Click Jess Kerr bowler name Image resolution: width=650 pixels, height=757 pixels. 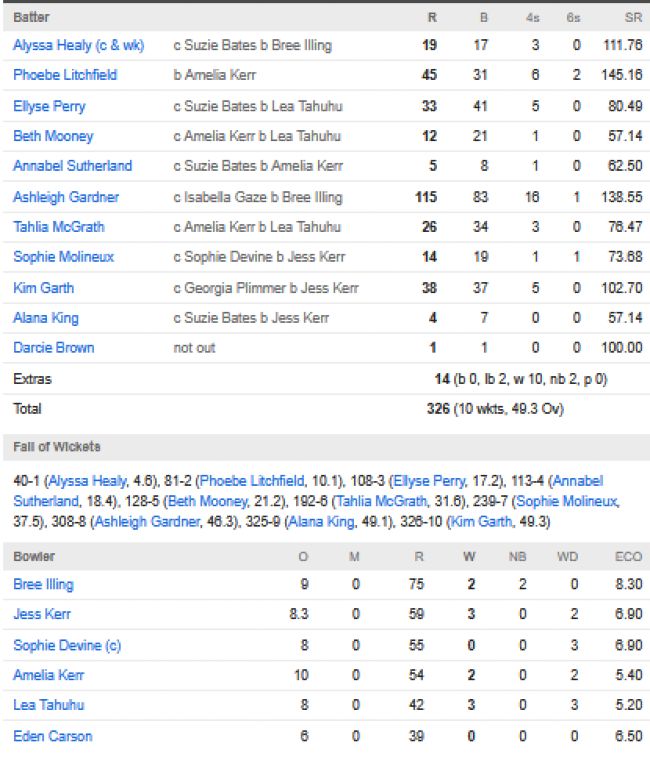[x=42, y=614]
